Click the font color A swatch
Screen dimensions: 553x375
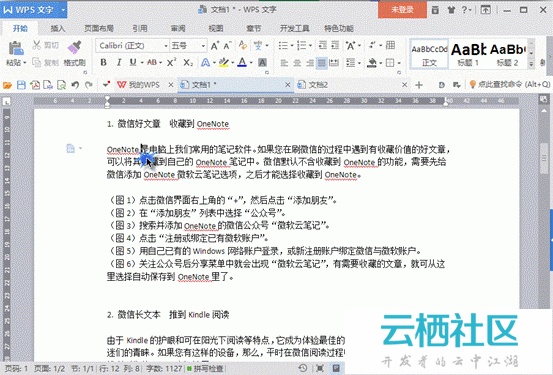(242, 63)
